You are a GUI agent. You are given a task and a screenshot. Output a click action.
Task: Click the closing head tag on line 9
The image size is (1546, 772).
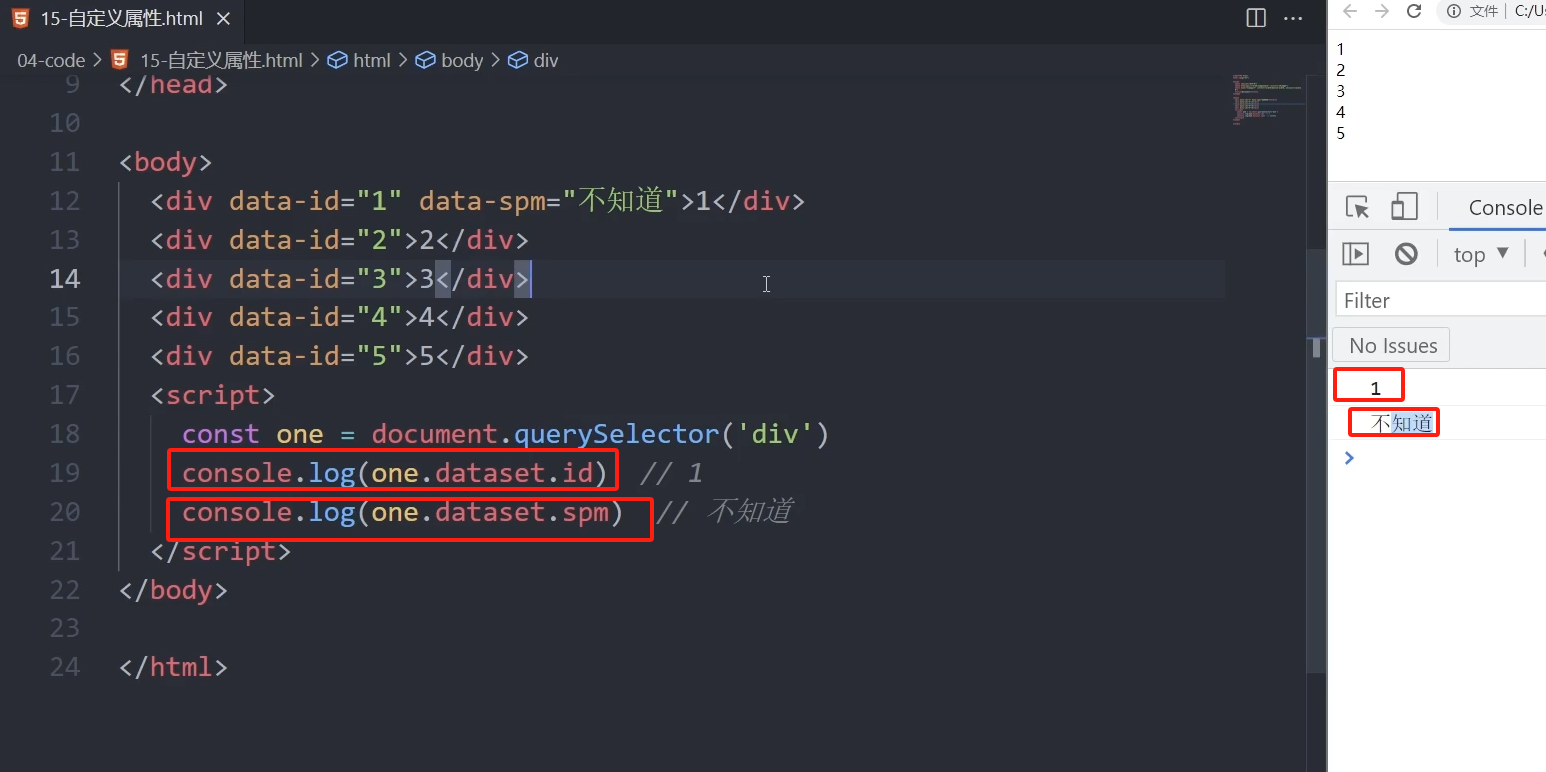click(173, 84)
